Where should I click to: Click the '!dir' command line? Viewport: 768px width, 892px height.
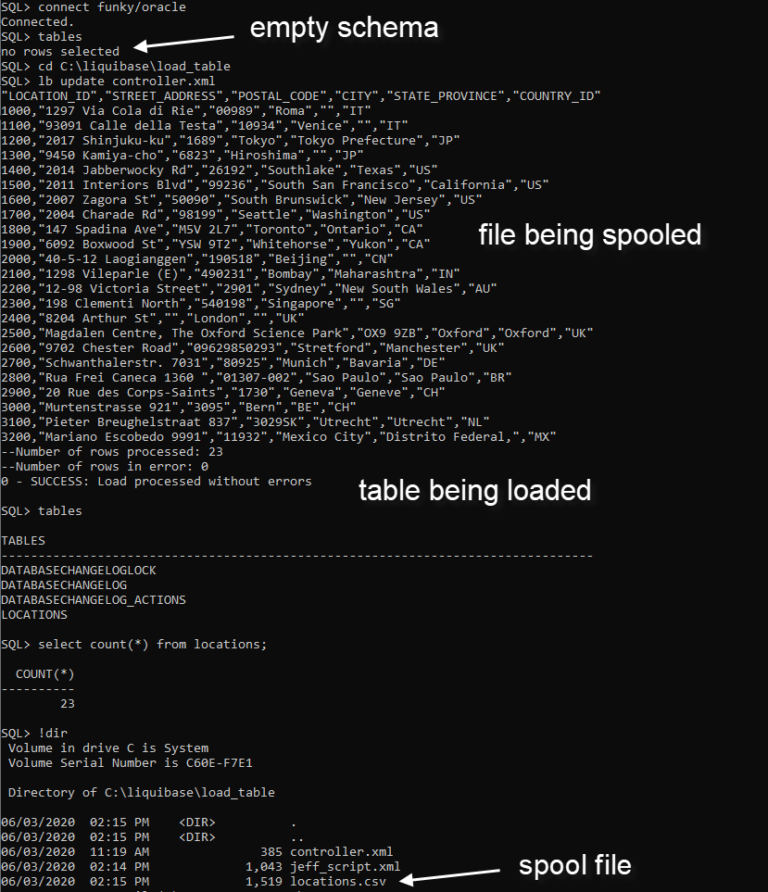click(x=53, y=733)
